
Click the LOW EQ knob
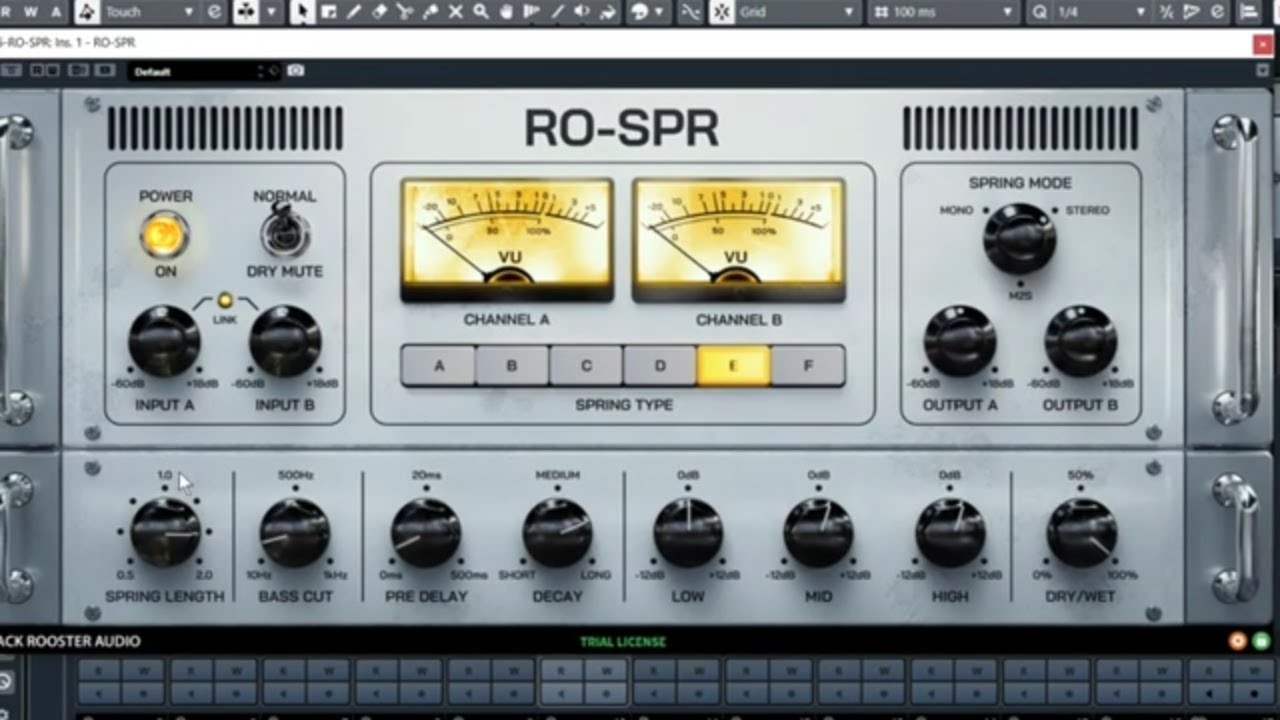click(x=688, y=532)
